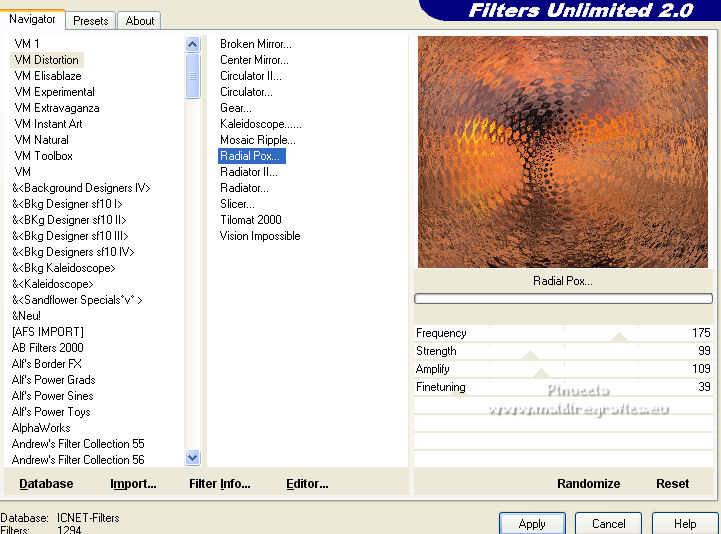
Task: Pick the Radiator II... filter
Action: coord(249,172)
